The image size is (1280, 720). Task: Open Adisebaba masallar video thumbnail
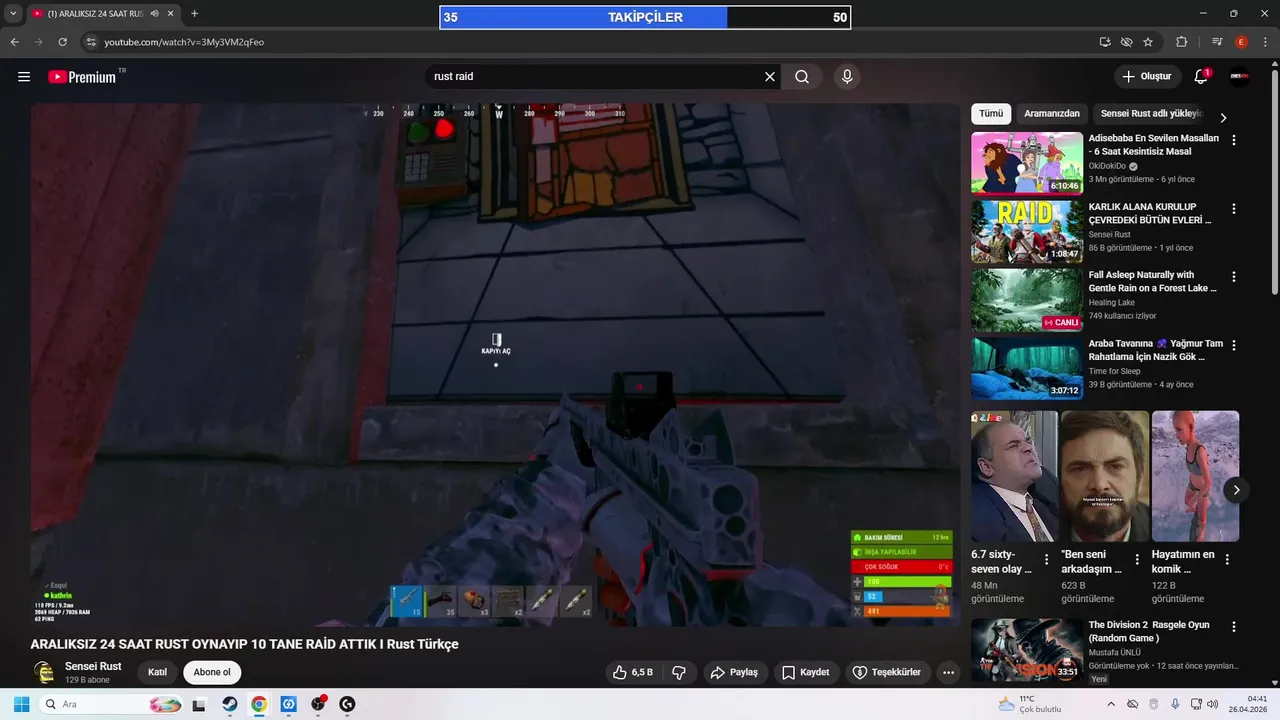click(x=1027, y=163)
